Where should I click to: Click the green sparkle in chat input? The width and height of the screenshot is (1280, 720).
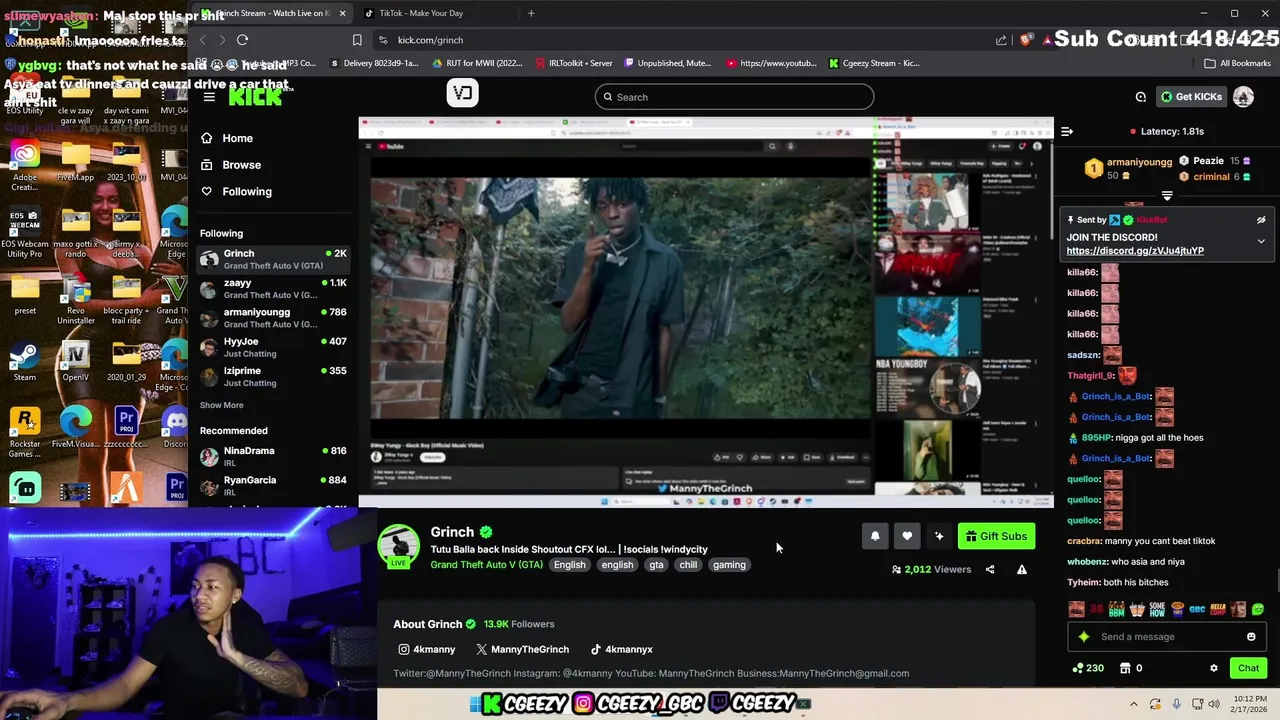(1084, 637)
